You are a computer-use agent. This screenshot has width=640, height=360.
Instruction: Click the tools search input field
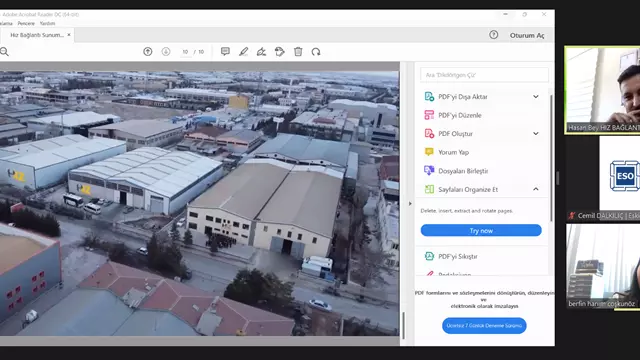[484, 75]
